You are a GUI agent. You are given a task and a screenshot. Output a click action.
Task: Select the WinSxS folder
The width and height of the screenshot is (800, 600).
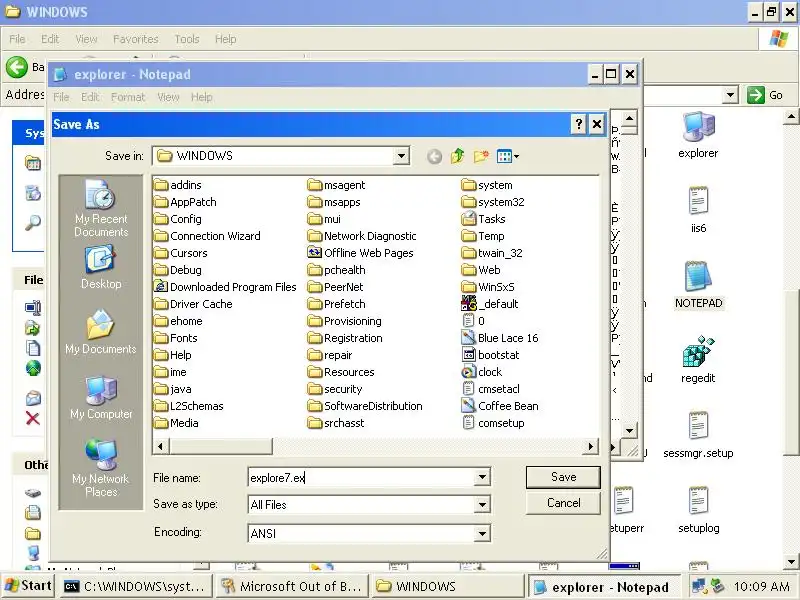488,287
